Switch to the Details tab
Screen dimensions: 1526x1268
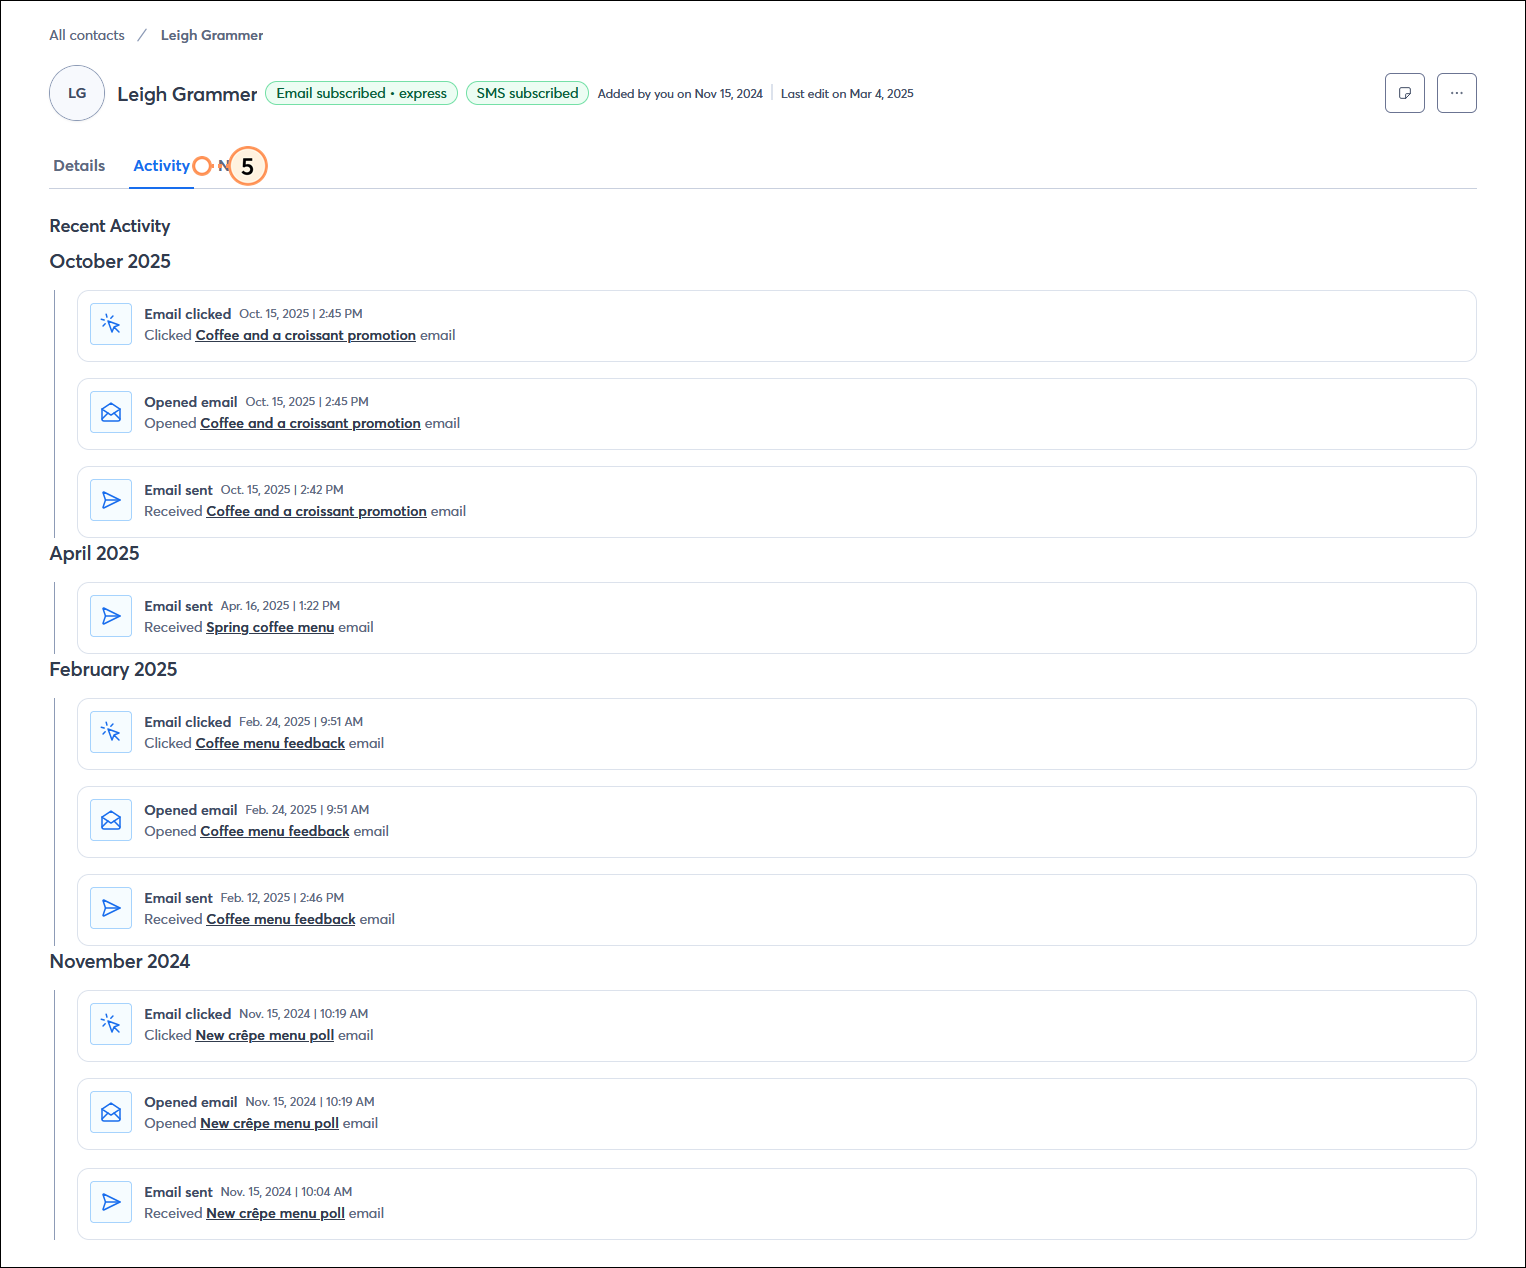(78, 165)
